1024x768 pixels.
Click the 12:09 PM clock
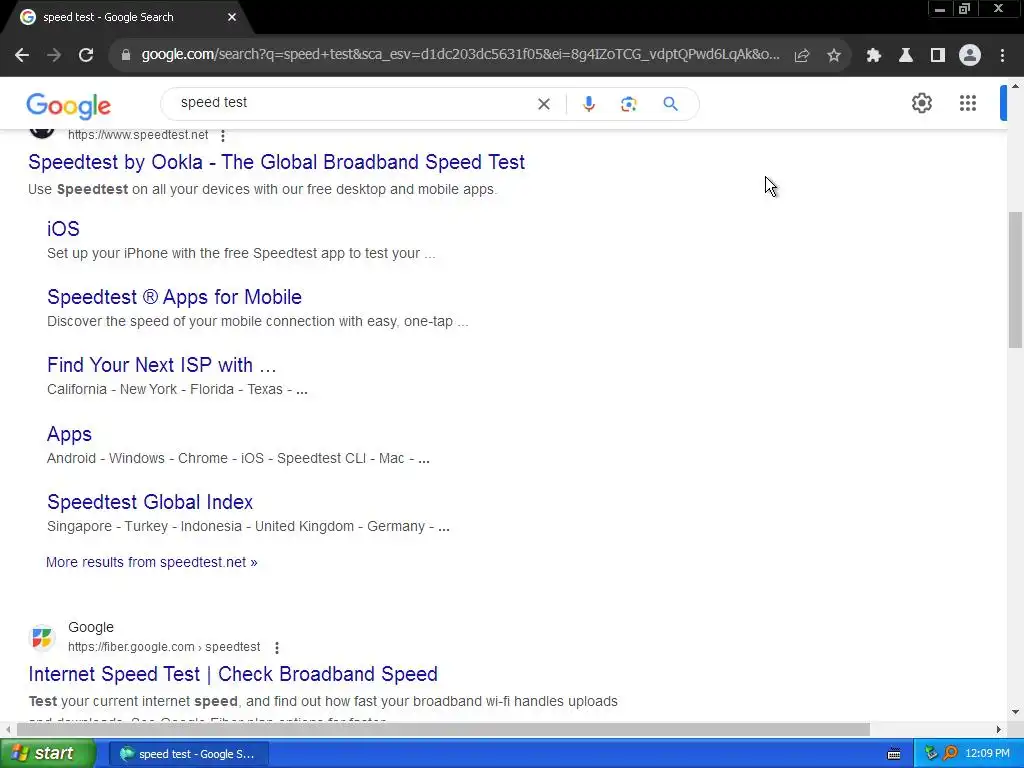[x=987, y=754]
